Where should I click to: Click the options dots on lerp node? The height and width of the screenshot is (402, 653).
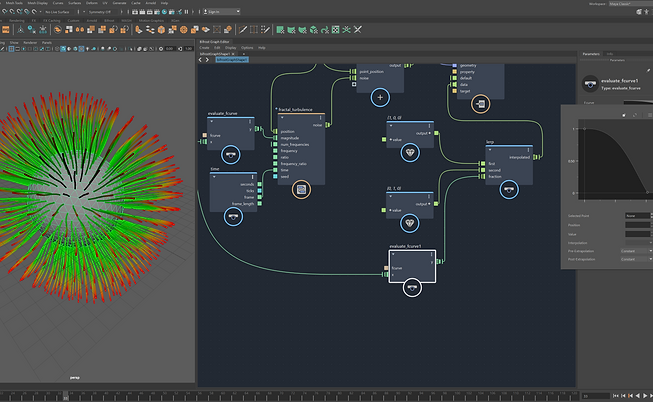pos(528,150)
